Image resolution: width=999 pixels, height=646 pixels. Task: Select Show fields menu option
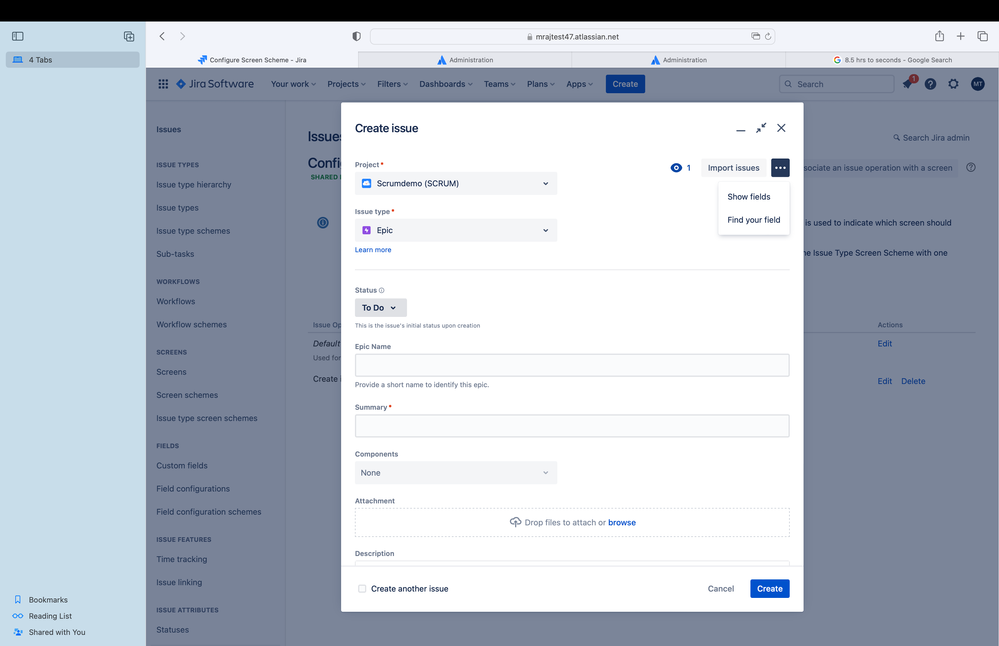(754, 197)
